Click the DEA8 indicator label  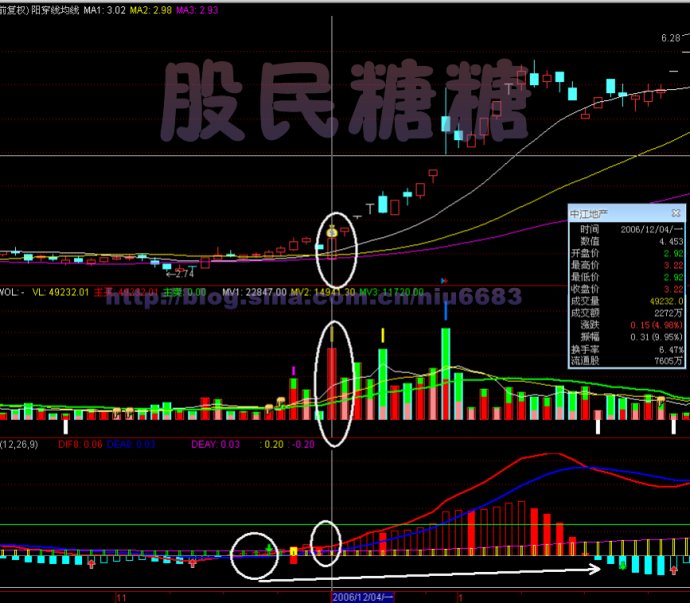pos(131,445)
